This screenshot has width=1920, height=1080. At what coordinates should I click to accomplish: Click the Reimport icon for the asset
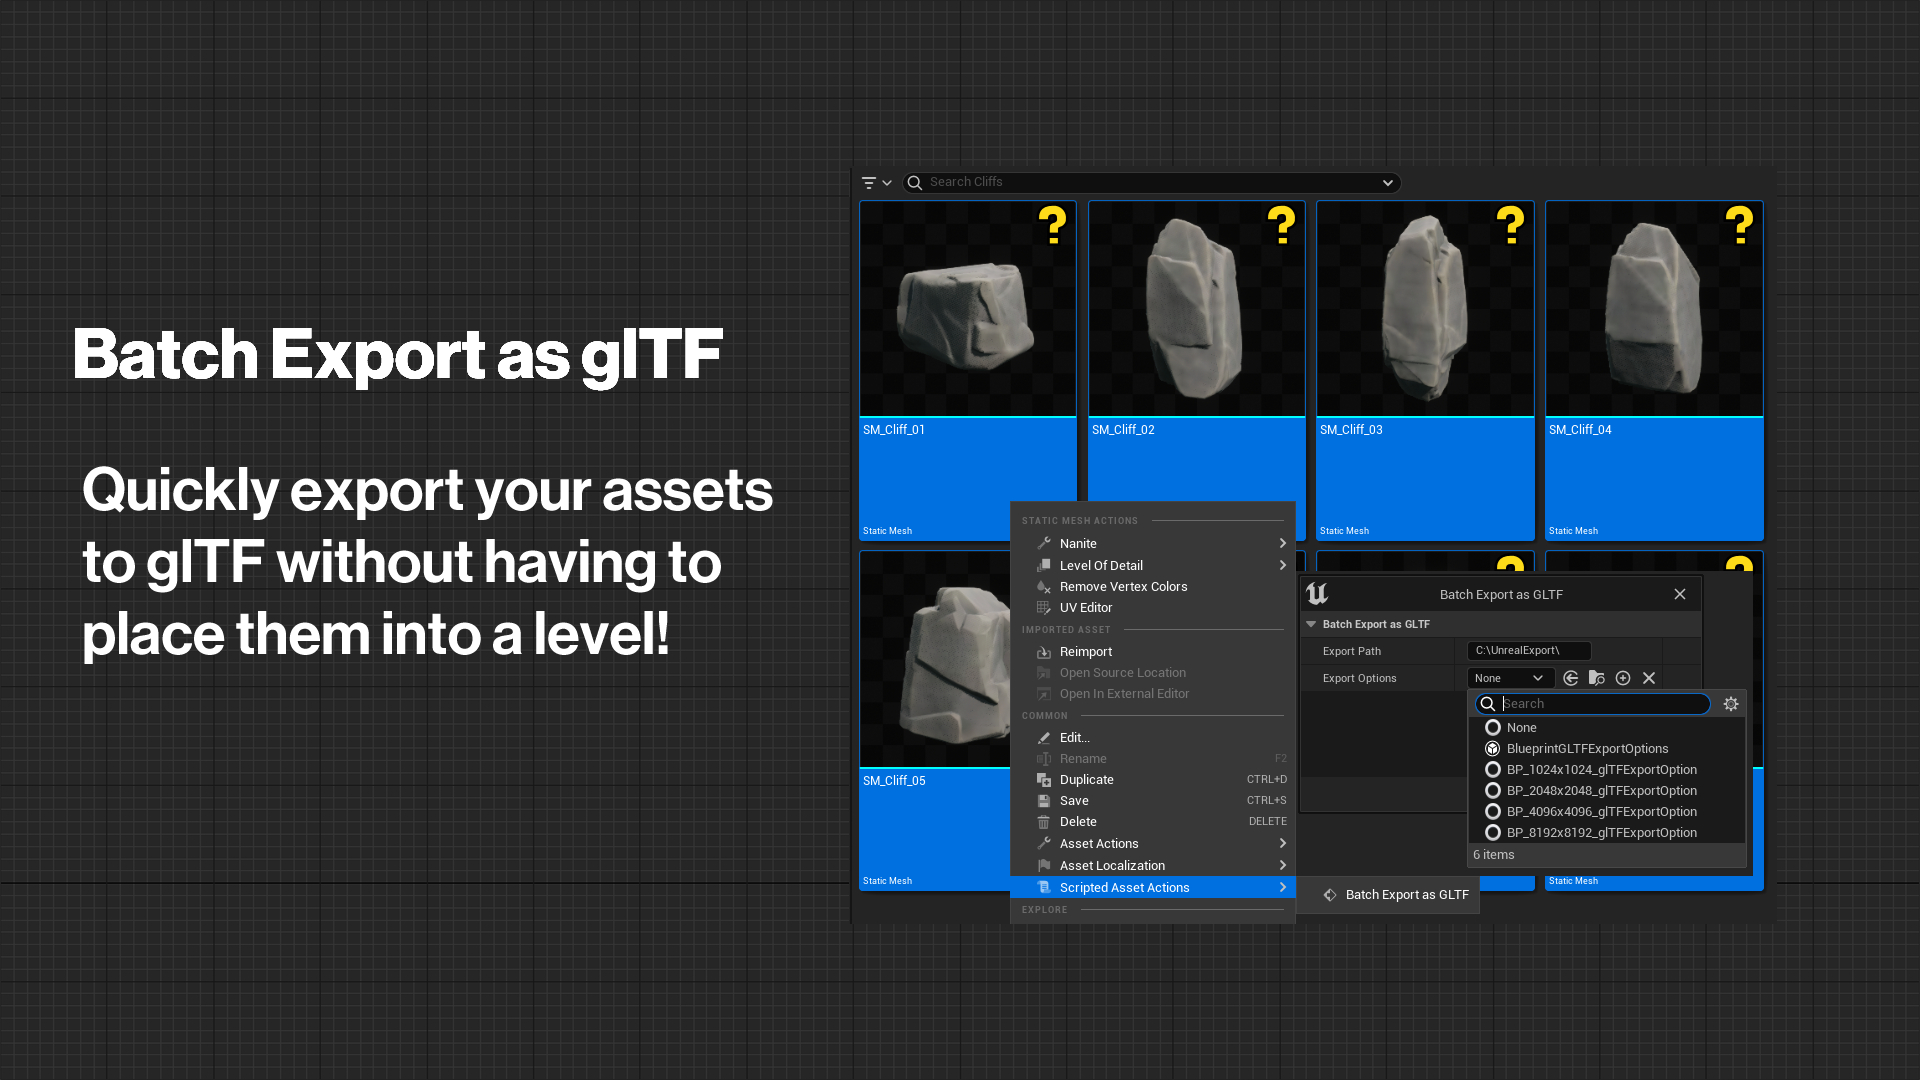click(1043, 651)
